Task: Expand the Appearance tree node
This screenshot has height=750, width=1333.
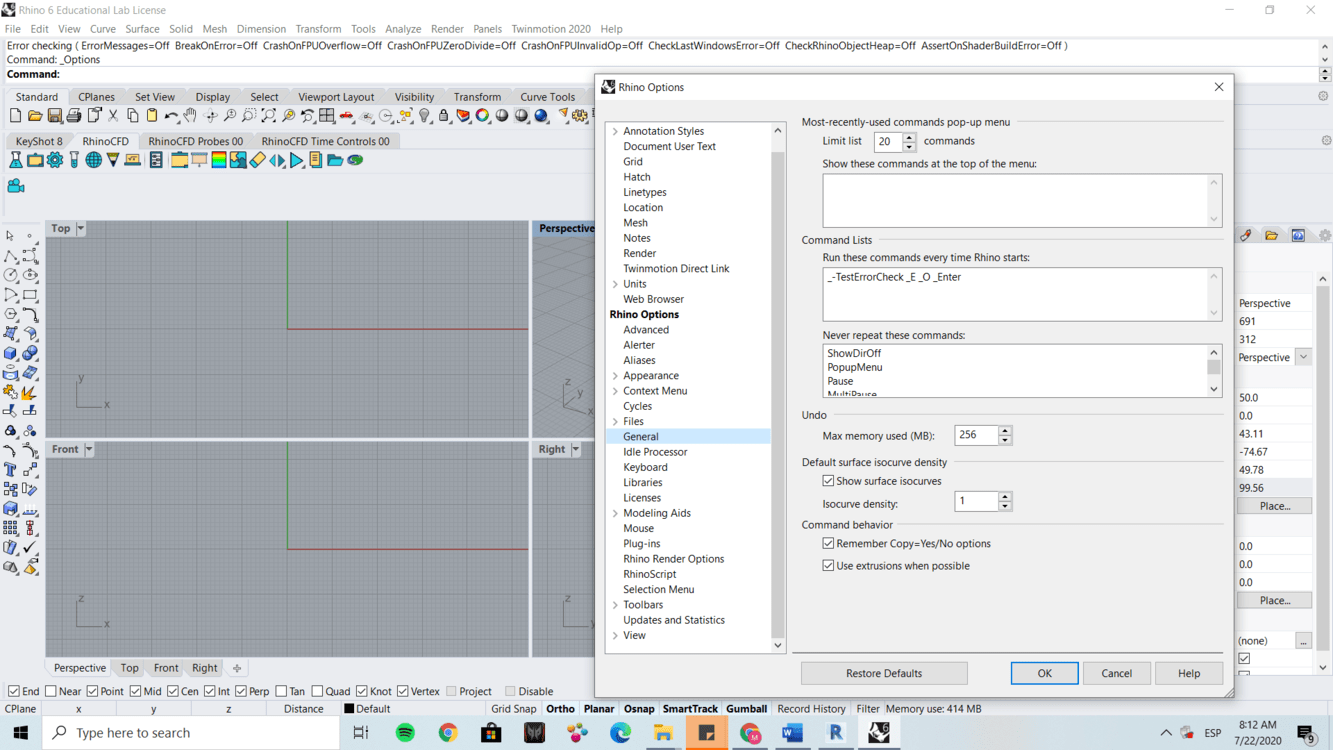Action: 615,376
